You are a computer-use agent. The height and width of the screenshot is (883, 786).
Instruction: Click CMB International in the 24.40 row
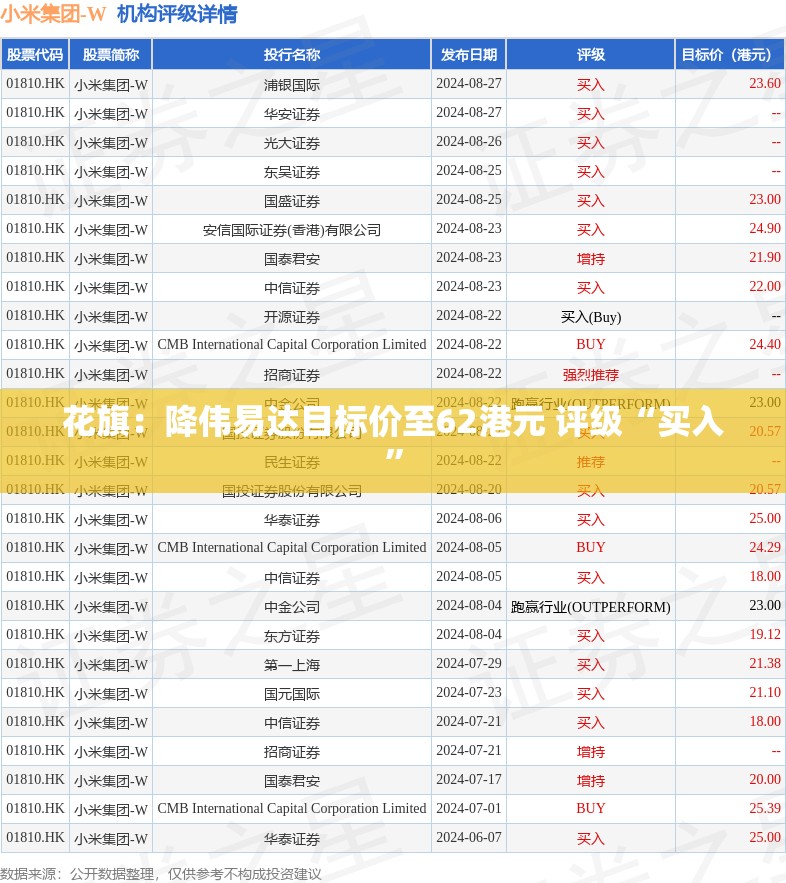point(292,344)
